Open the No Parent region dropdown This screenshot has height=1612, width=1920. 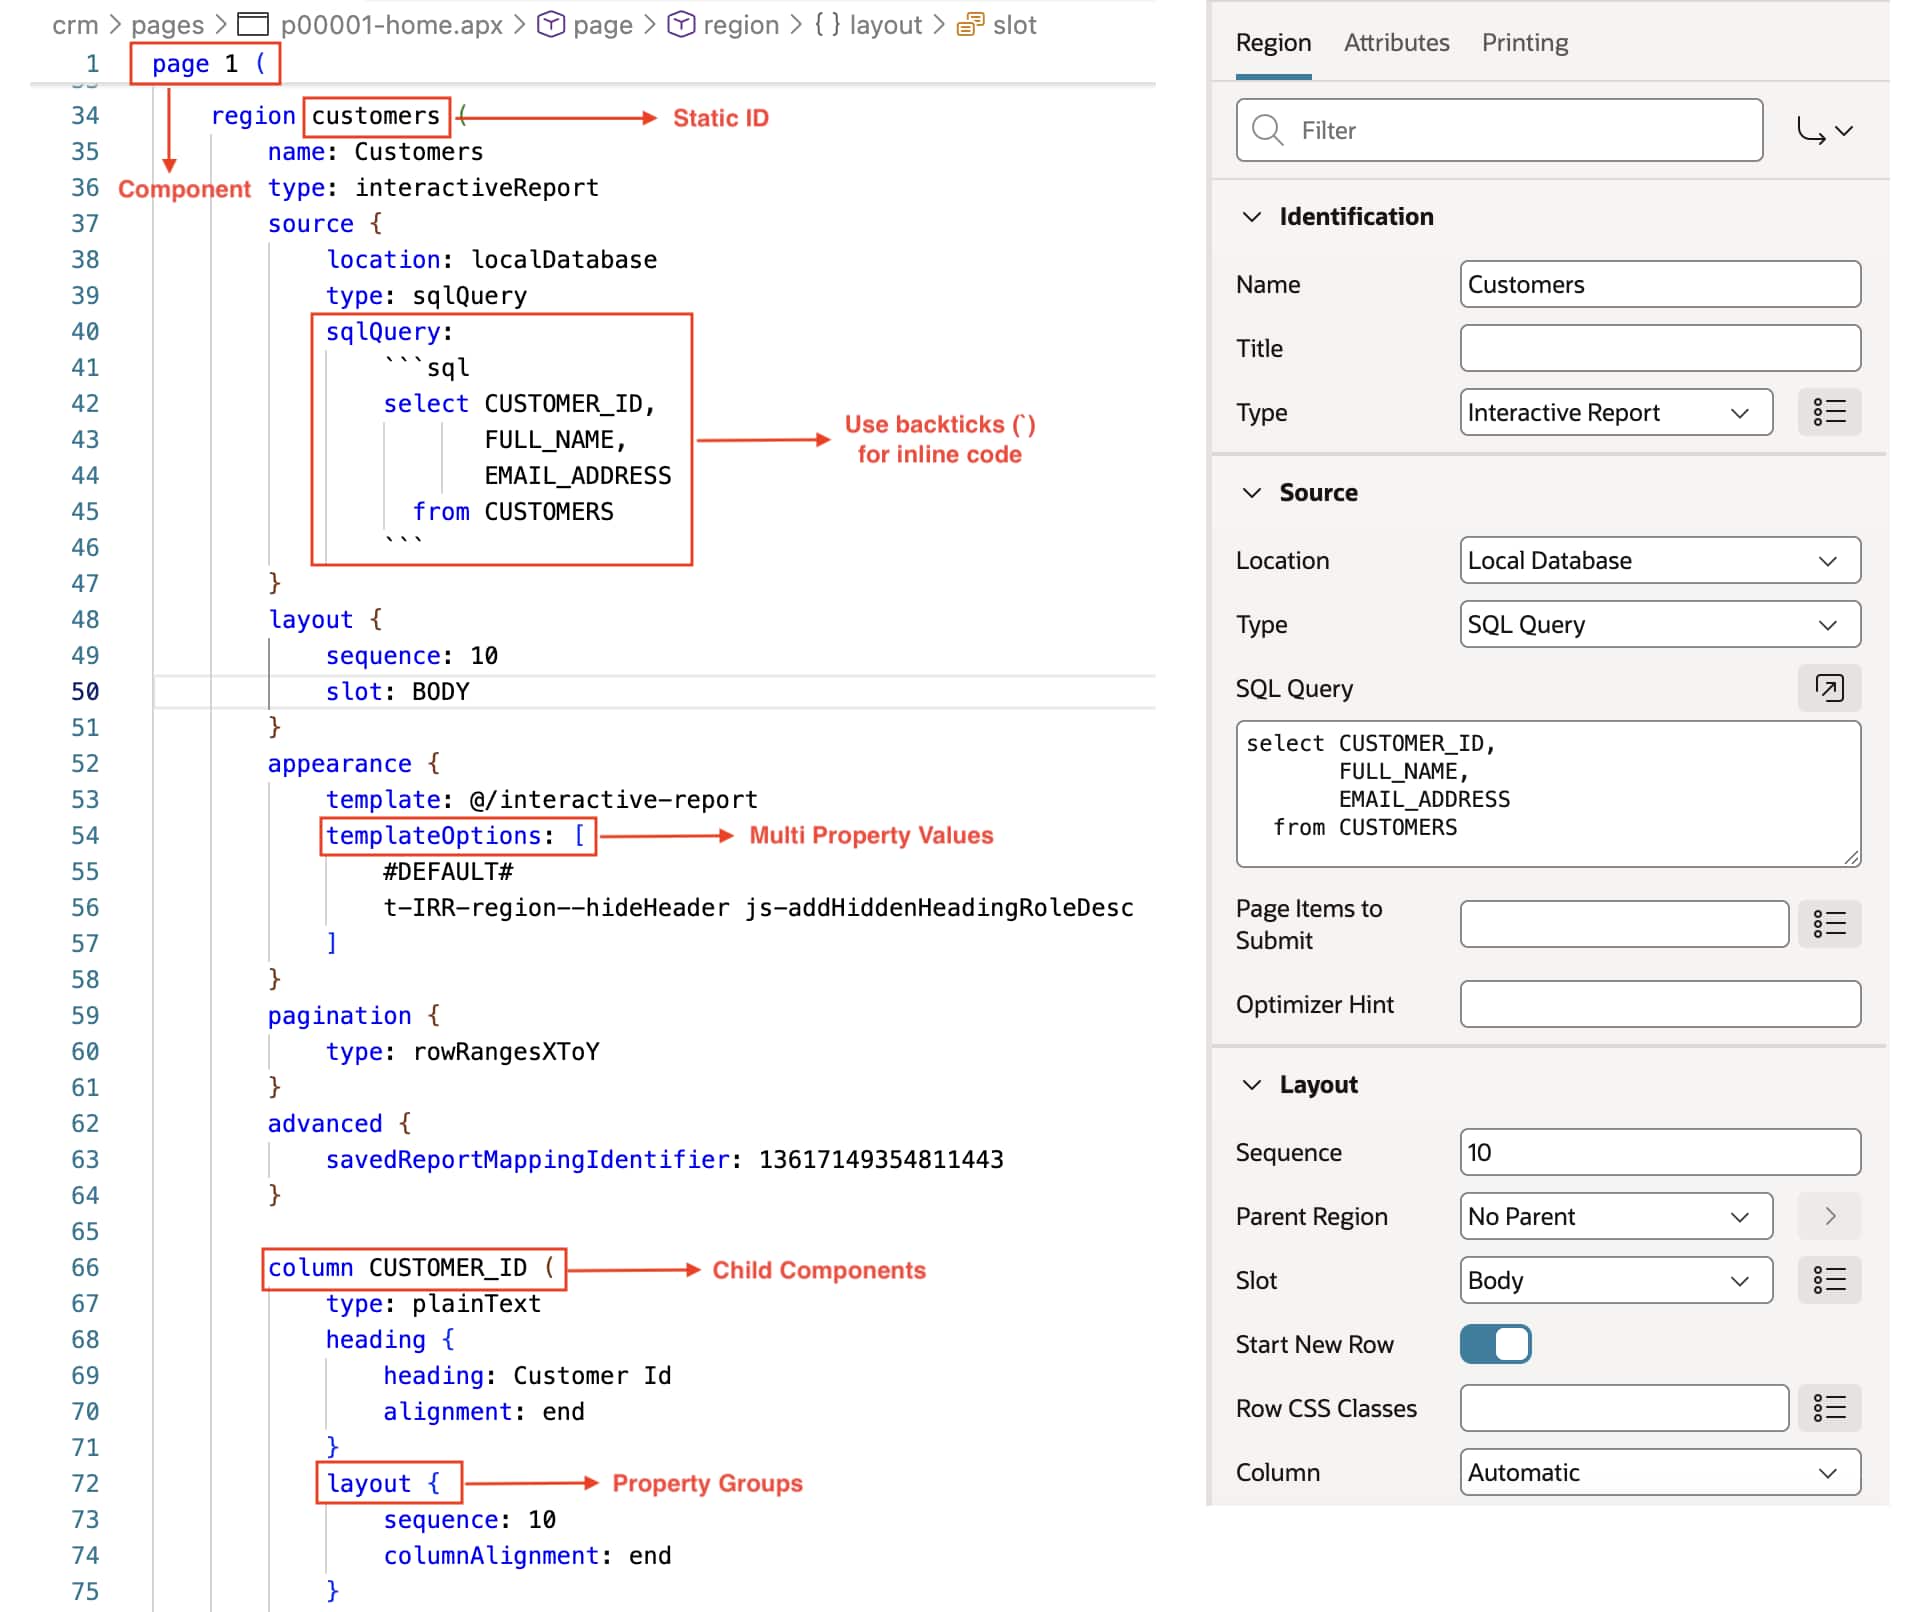(1616, 1216)
